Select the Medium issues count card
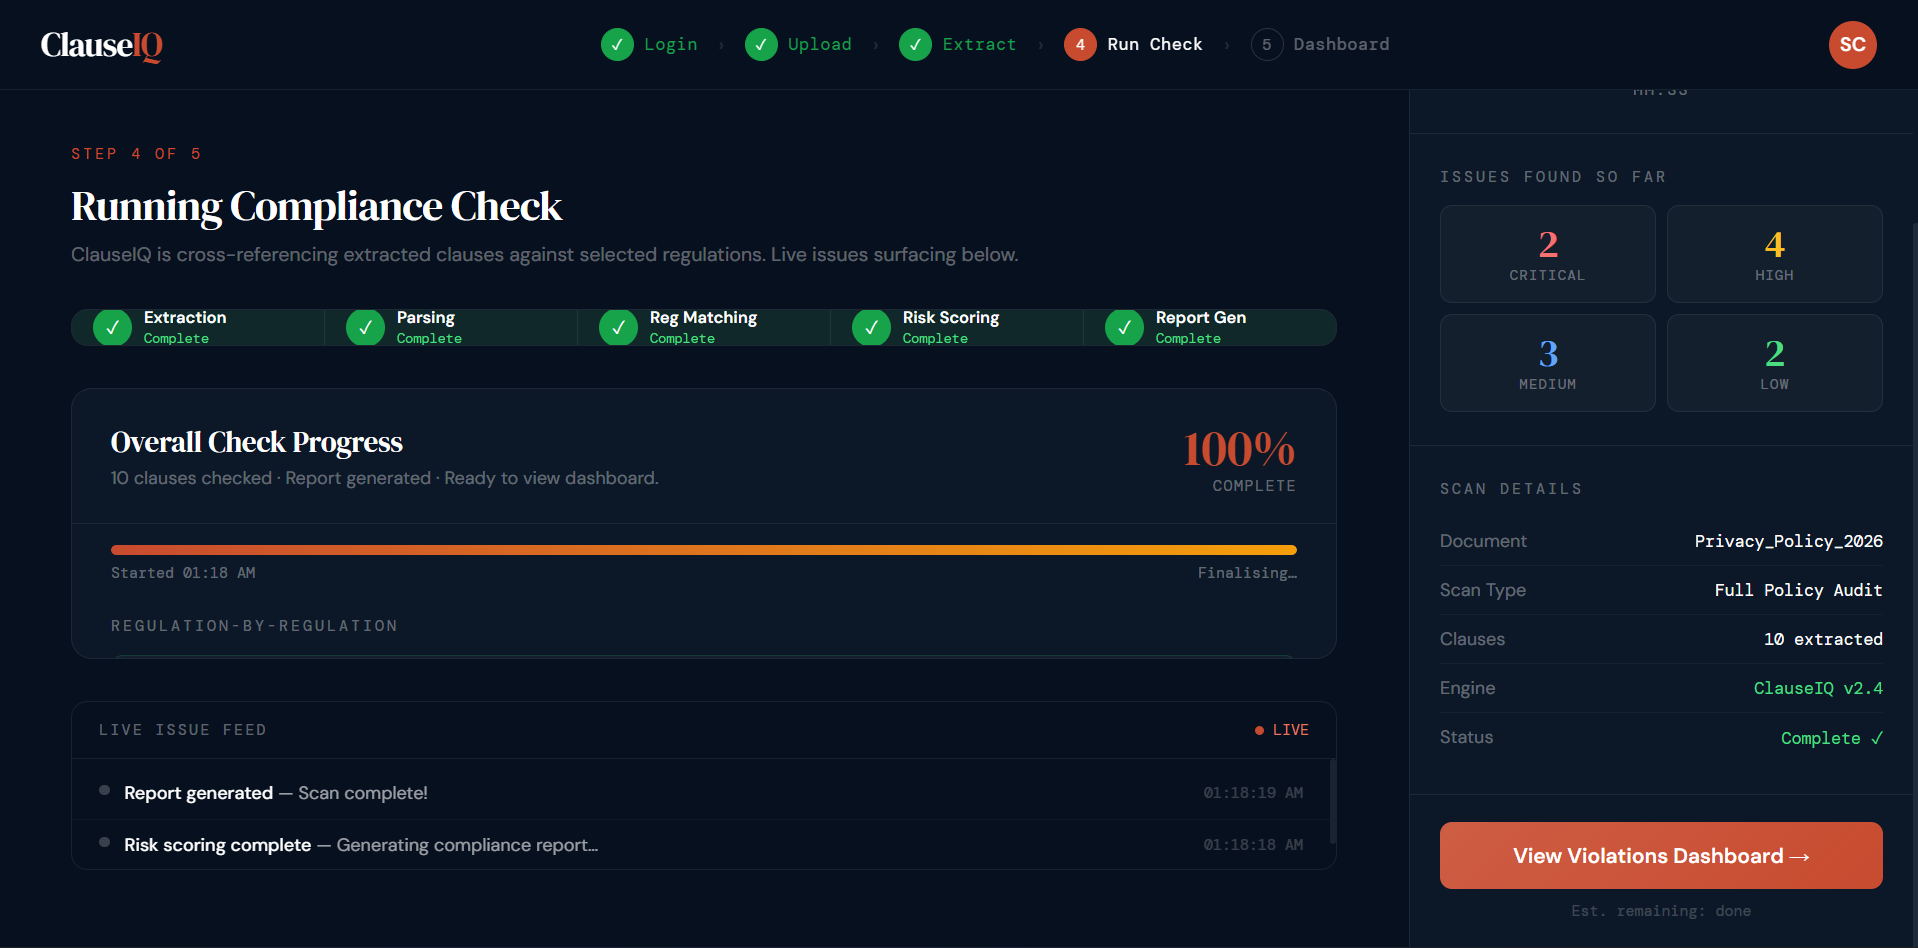 [x=1547, y=363]
